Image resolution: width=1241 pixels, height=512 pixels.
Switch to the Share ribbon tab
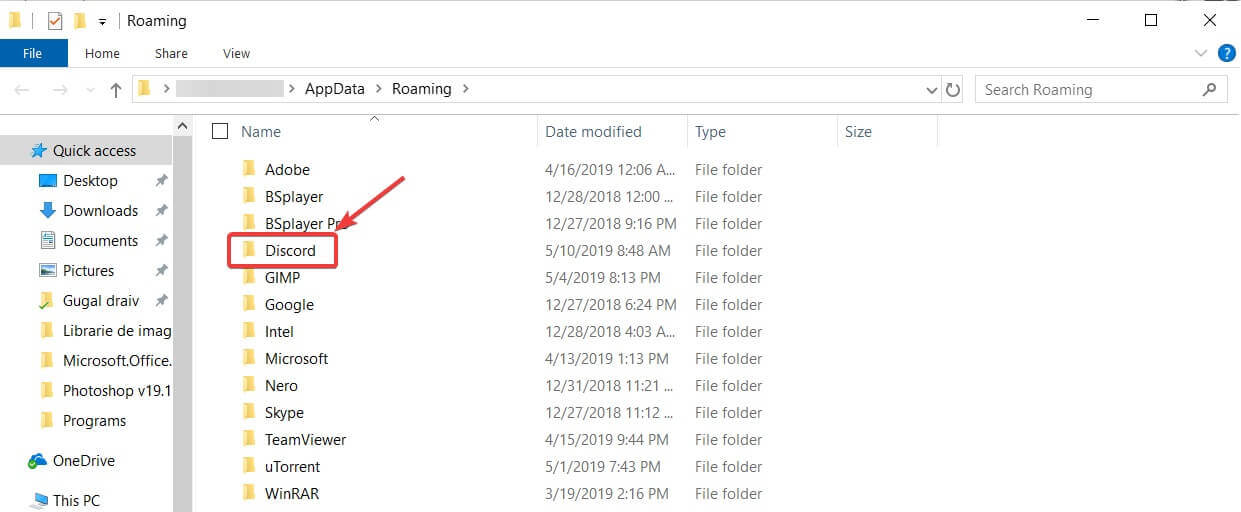[x=171, y=53]
